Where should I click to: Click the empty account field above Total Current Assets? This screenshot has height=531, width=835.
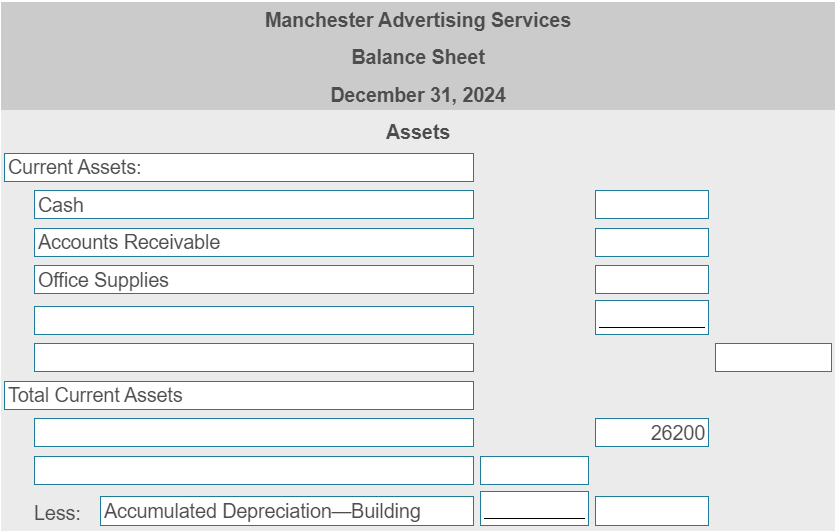click(253, 357)
